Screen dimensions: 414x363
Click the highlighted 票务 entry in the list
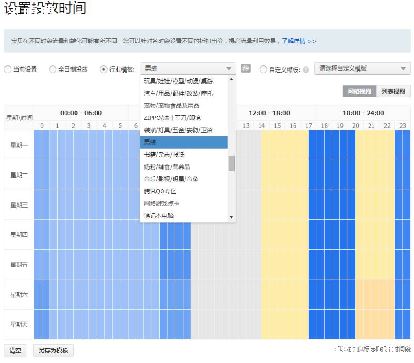point(184,142)
